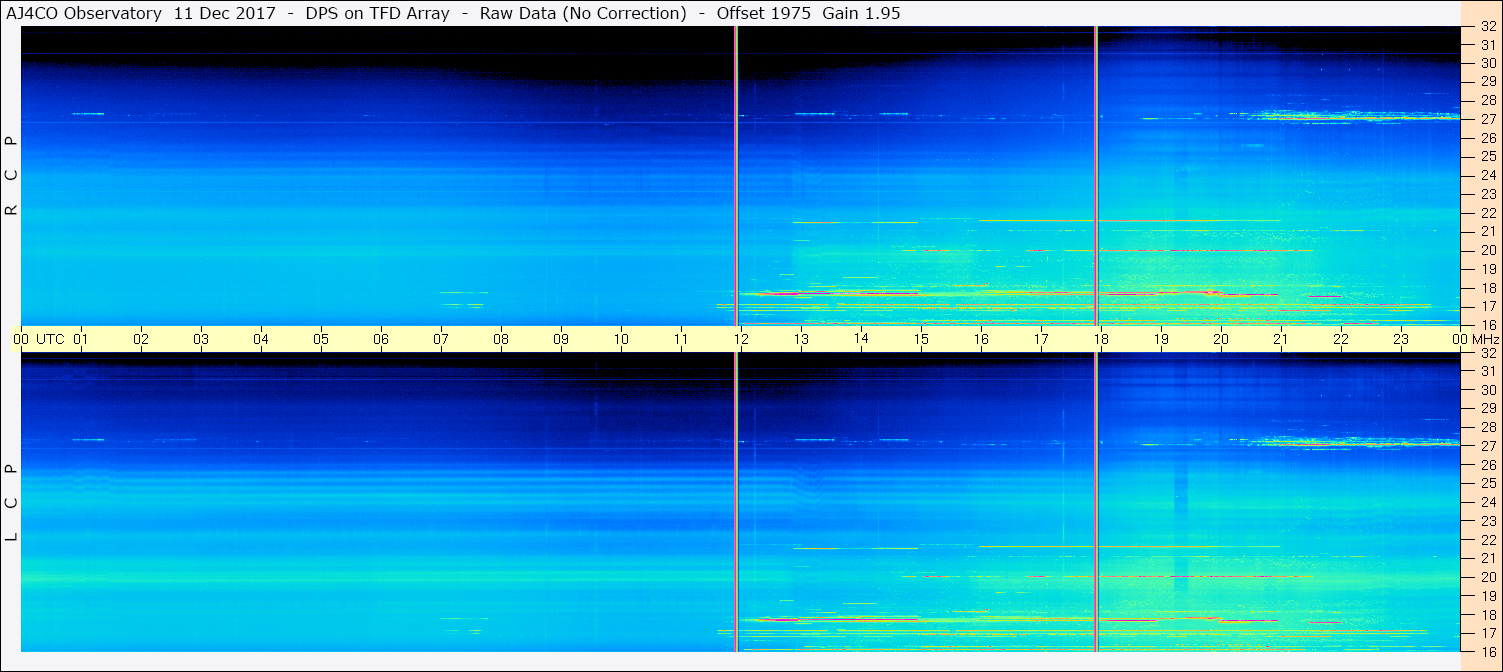Pick the '20' MHz label on LCP scale
1503x672 pixels.
tap(1488, 577)
